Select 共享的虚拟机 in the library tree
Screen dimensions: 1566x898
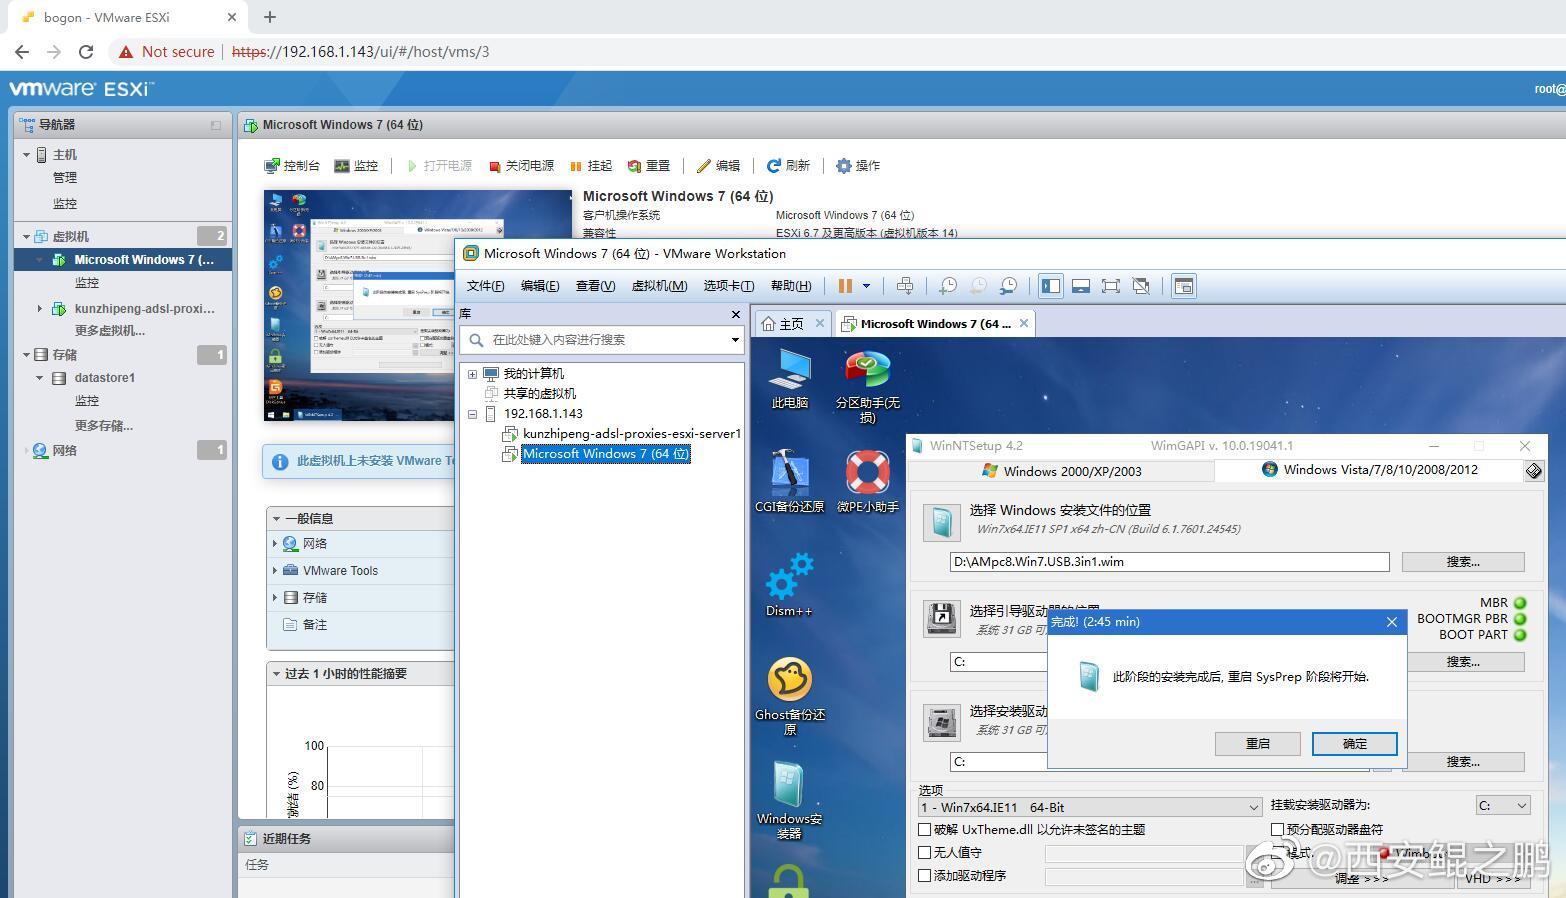click(540, 394)
